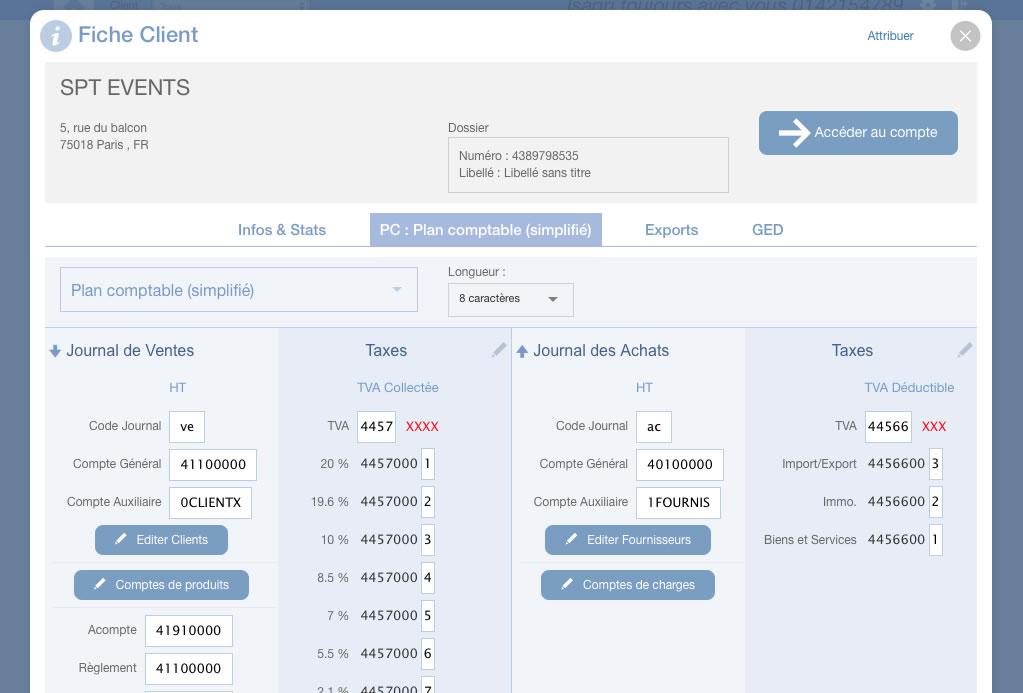Click Accéder au compte button

click(x=858, y=132)
